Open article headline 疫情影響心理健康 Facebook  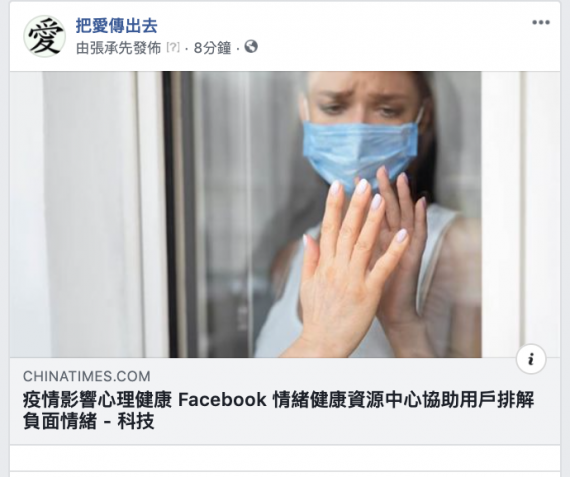click(144, 400)
